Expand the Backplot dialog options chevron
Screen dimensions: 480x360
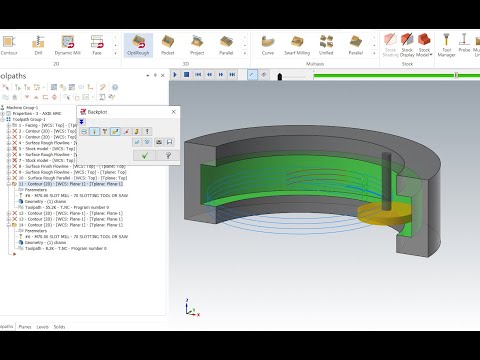[82, 122]
